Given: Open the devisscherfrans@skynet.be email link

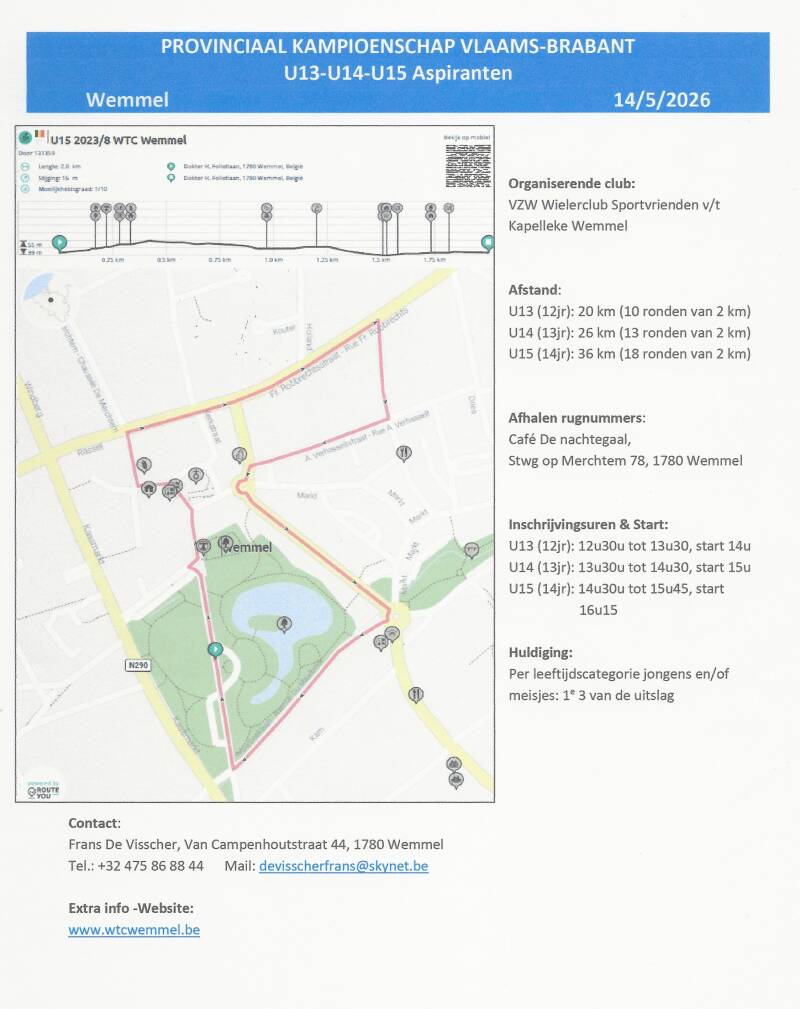Looking at the screenshot, I should coord(343,866).
